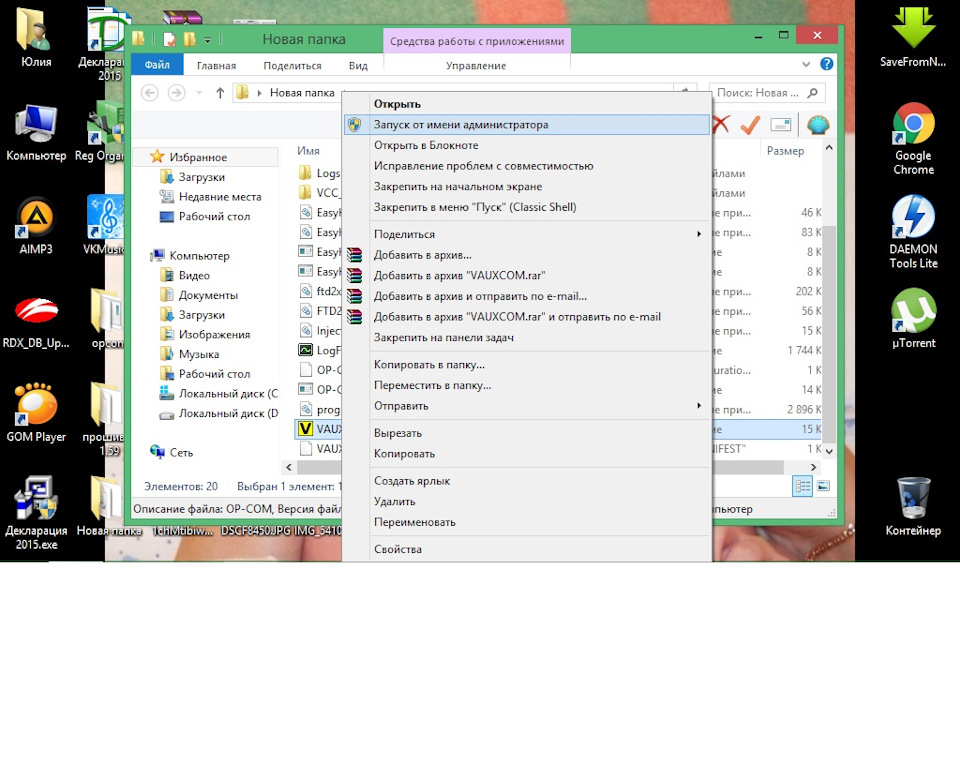Open the RDX_DB_Up... desktop shortcut
960x780 pixels.
point(36,321)
